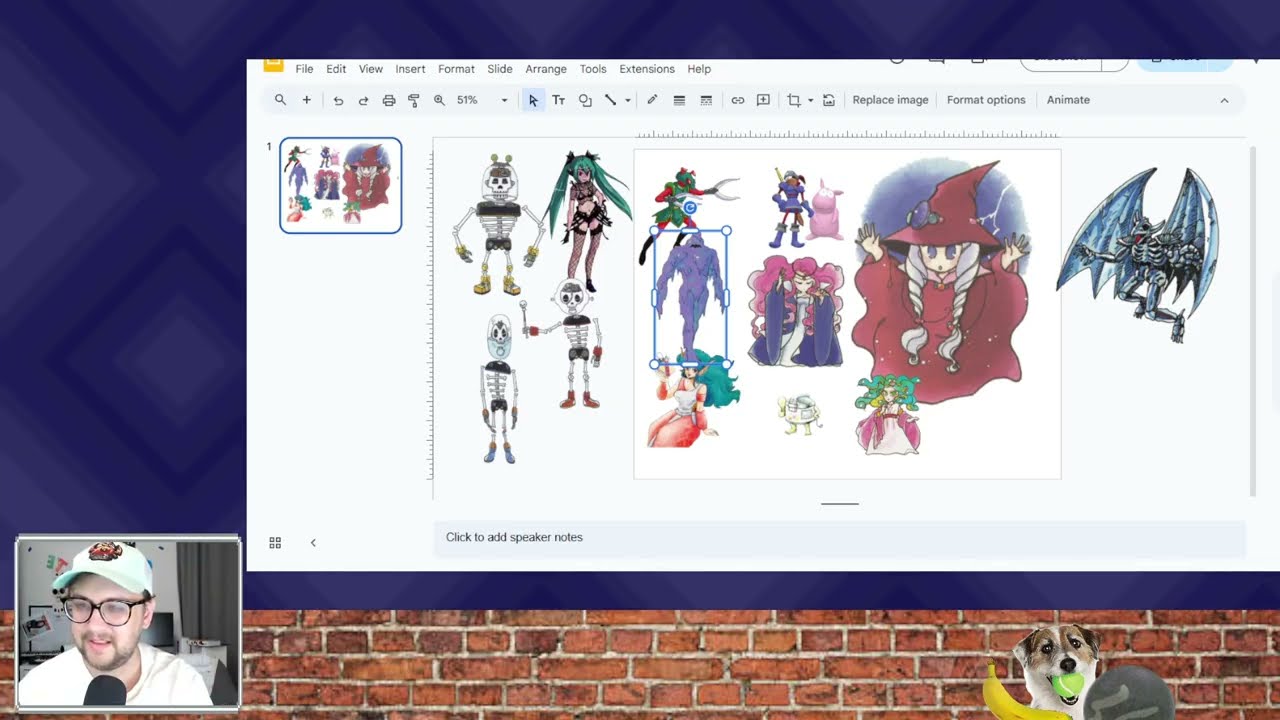Image resolution: width=1280 pixels, height=720 pixels.
Task: Reset image icon in toolbar
Action: 829,100
